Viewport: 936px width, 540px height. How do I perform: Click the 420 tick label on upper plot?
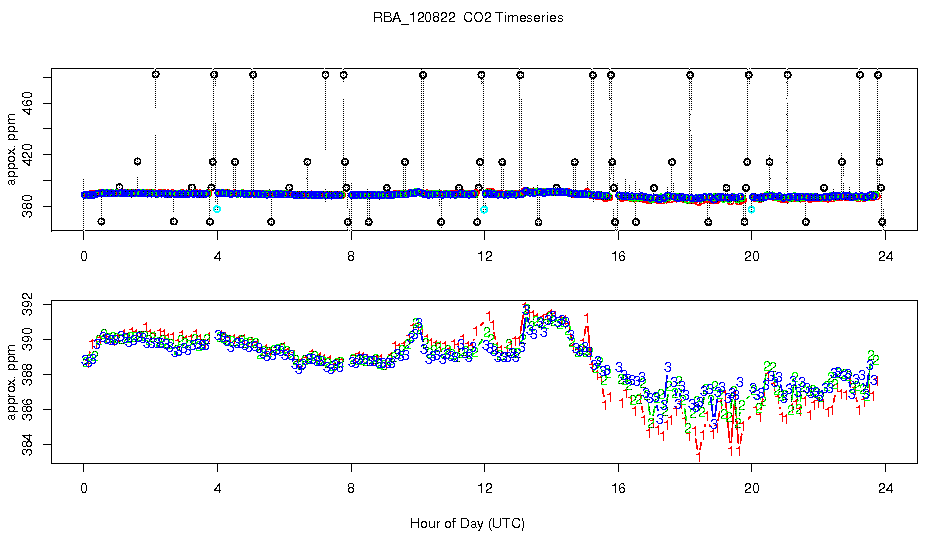click(27, 155)
